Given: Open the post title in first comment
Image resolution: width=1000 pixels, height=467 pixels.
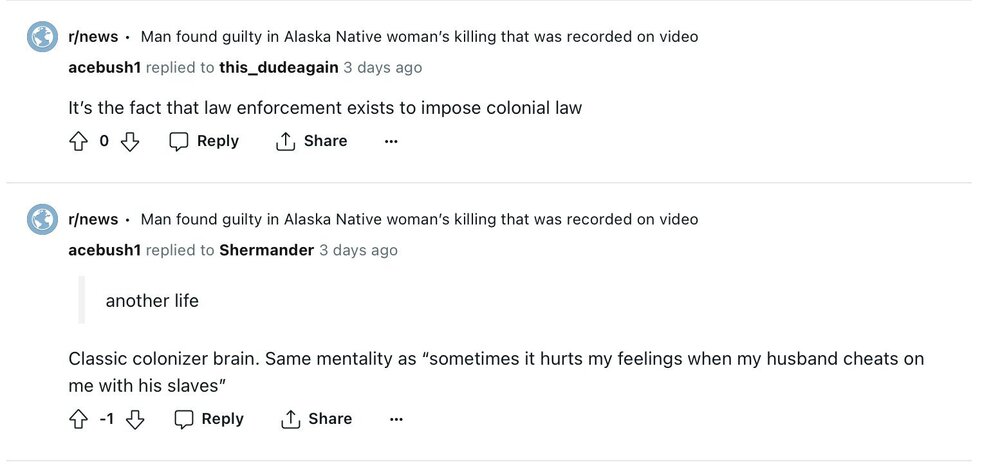Looking at the screenshot, I should [x=419, y=37].
